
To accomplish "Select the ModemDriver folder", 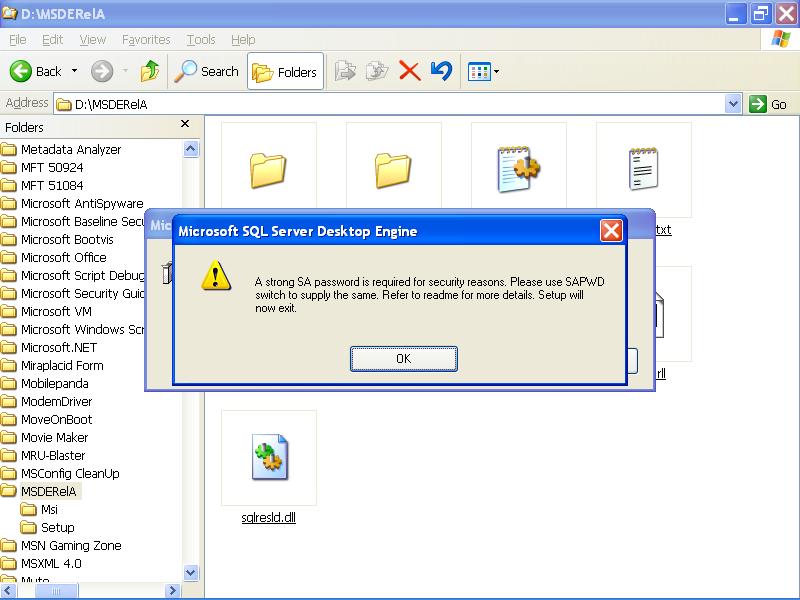I will click(x=57, y=402).
